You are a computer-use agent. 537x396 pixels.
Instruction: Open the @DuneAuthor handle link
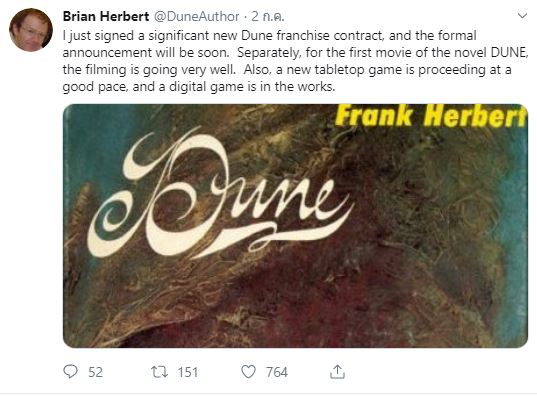tap(196, 16)
